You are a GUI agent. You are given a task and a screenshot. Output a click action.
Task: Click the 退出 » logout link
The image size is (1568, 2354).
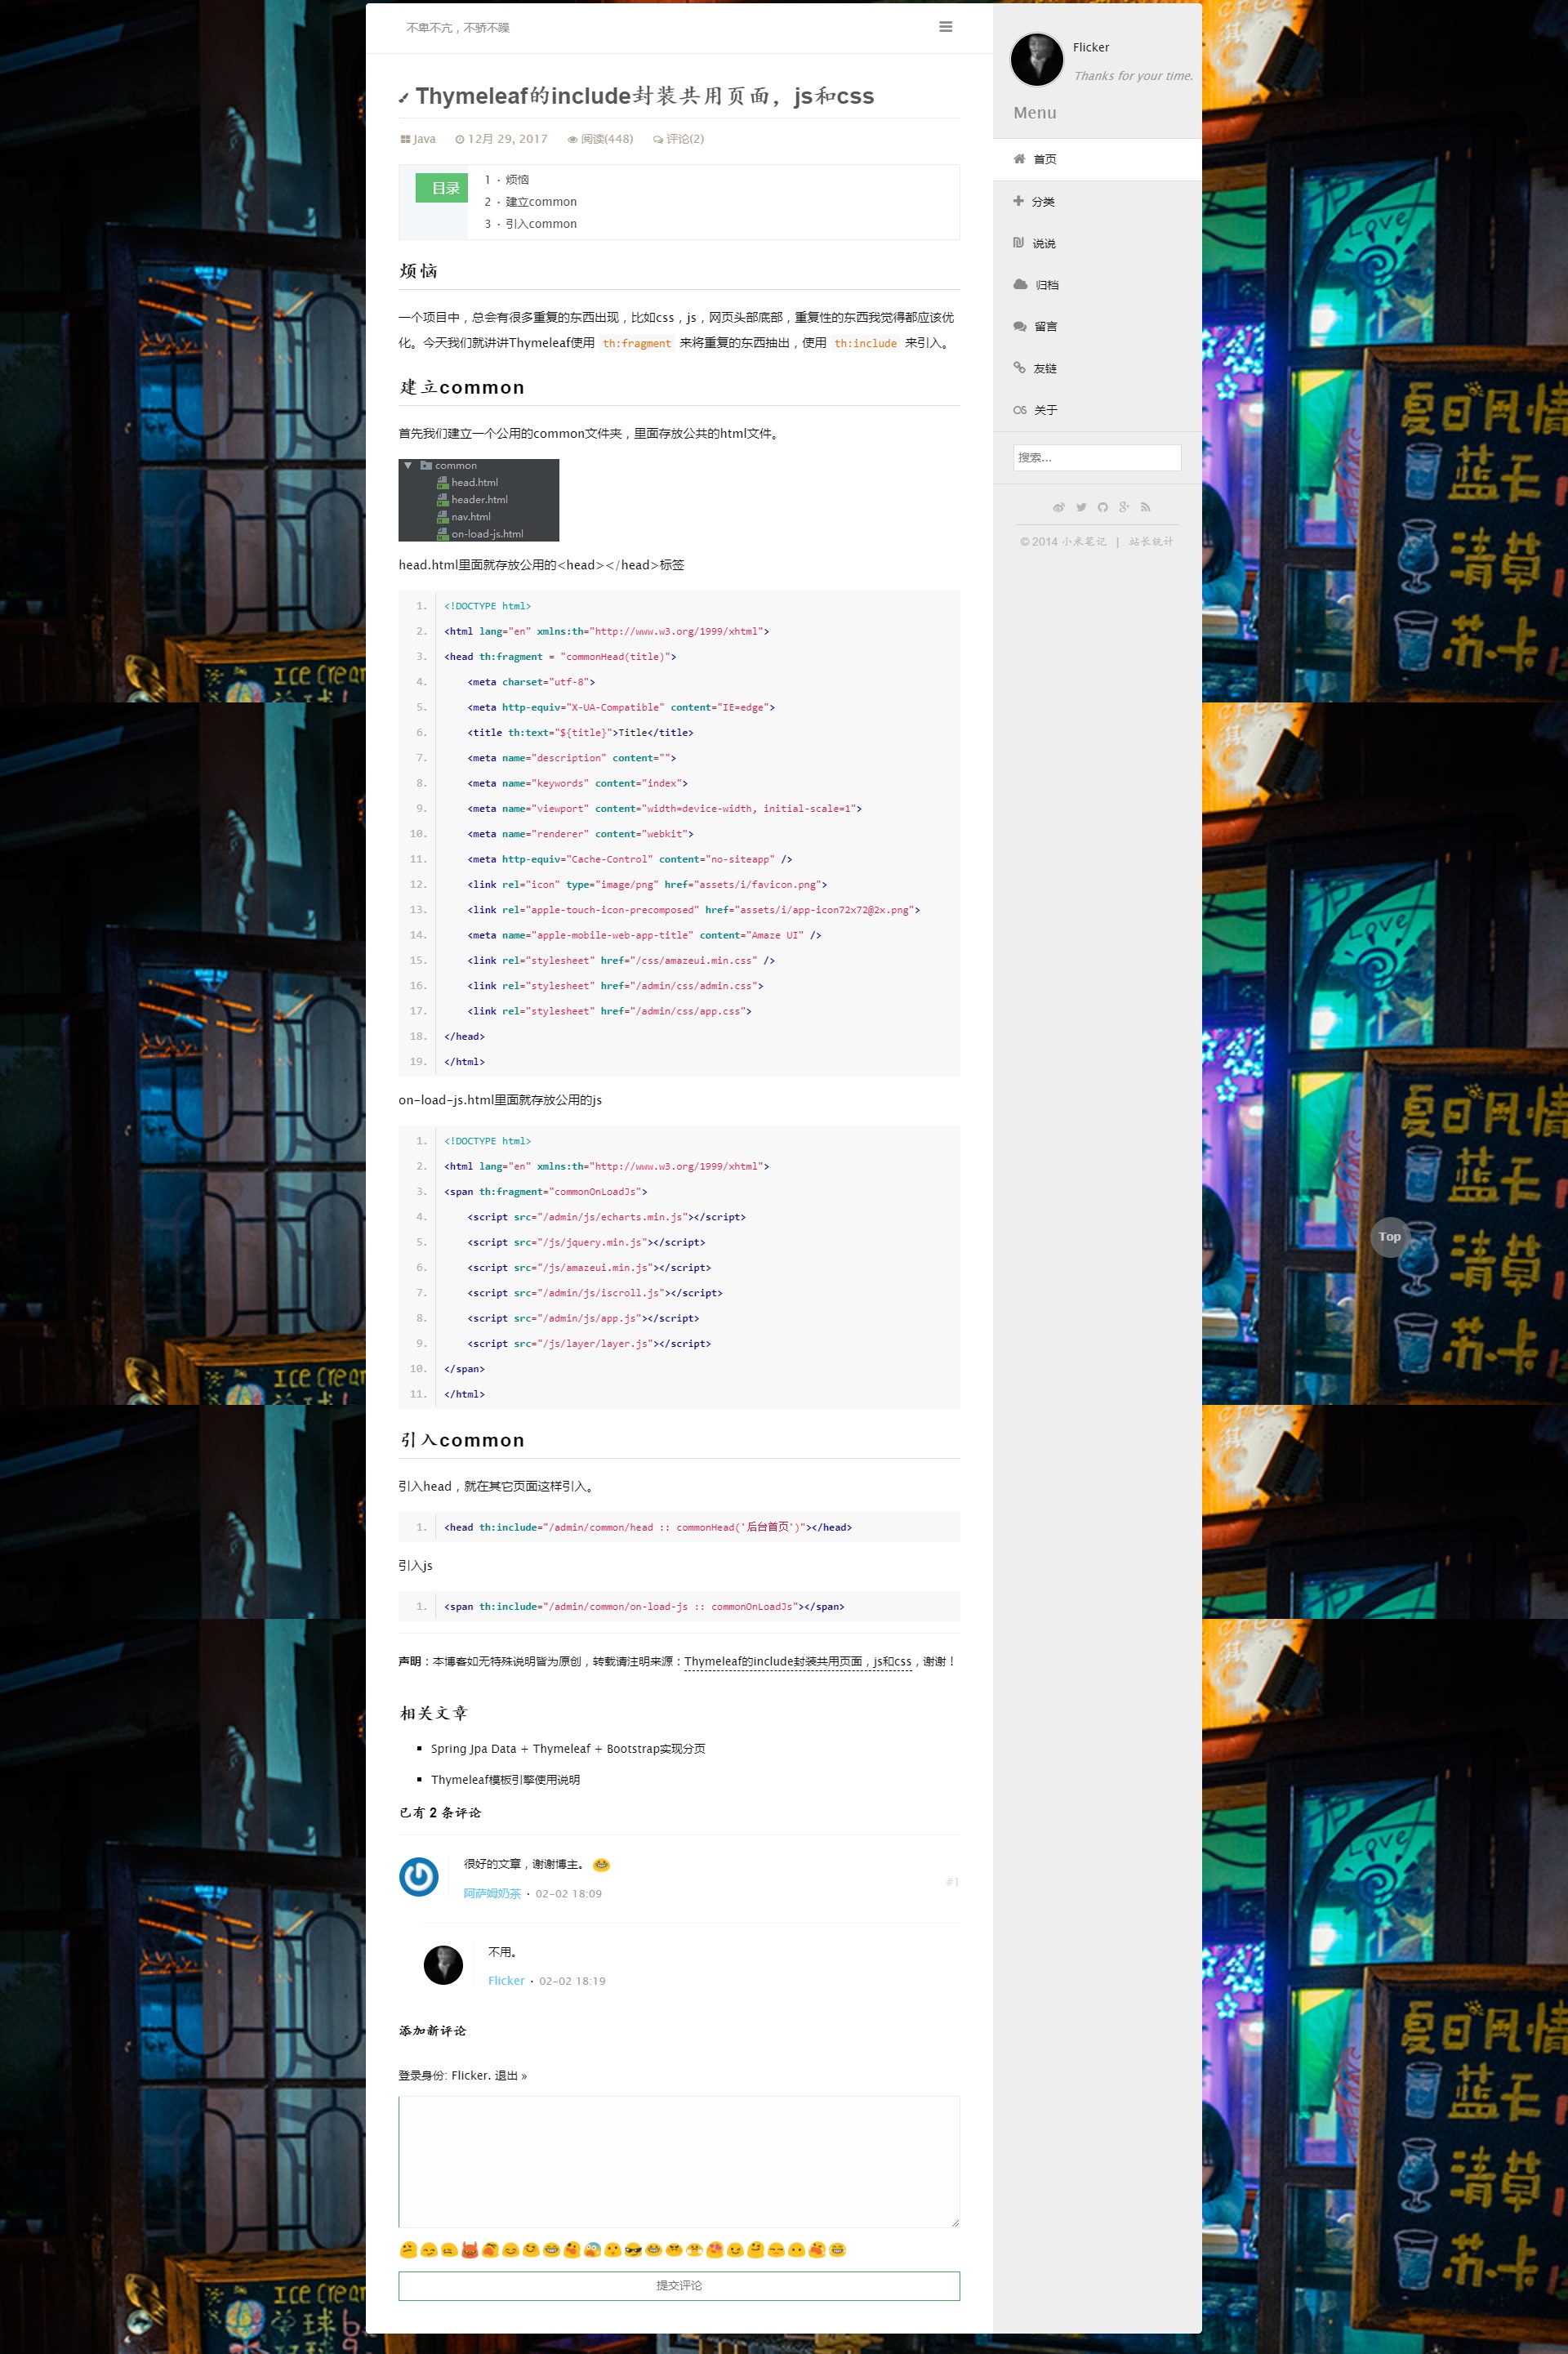coord(511,2075)
